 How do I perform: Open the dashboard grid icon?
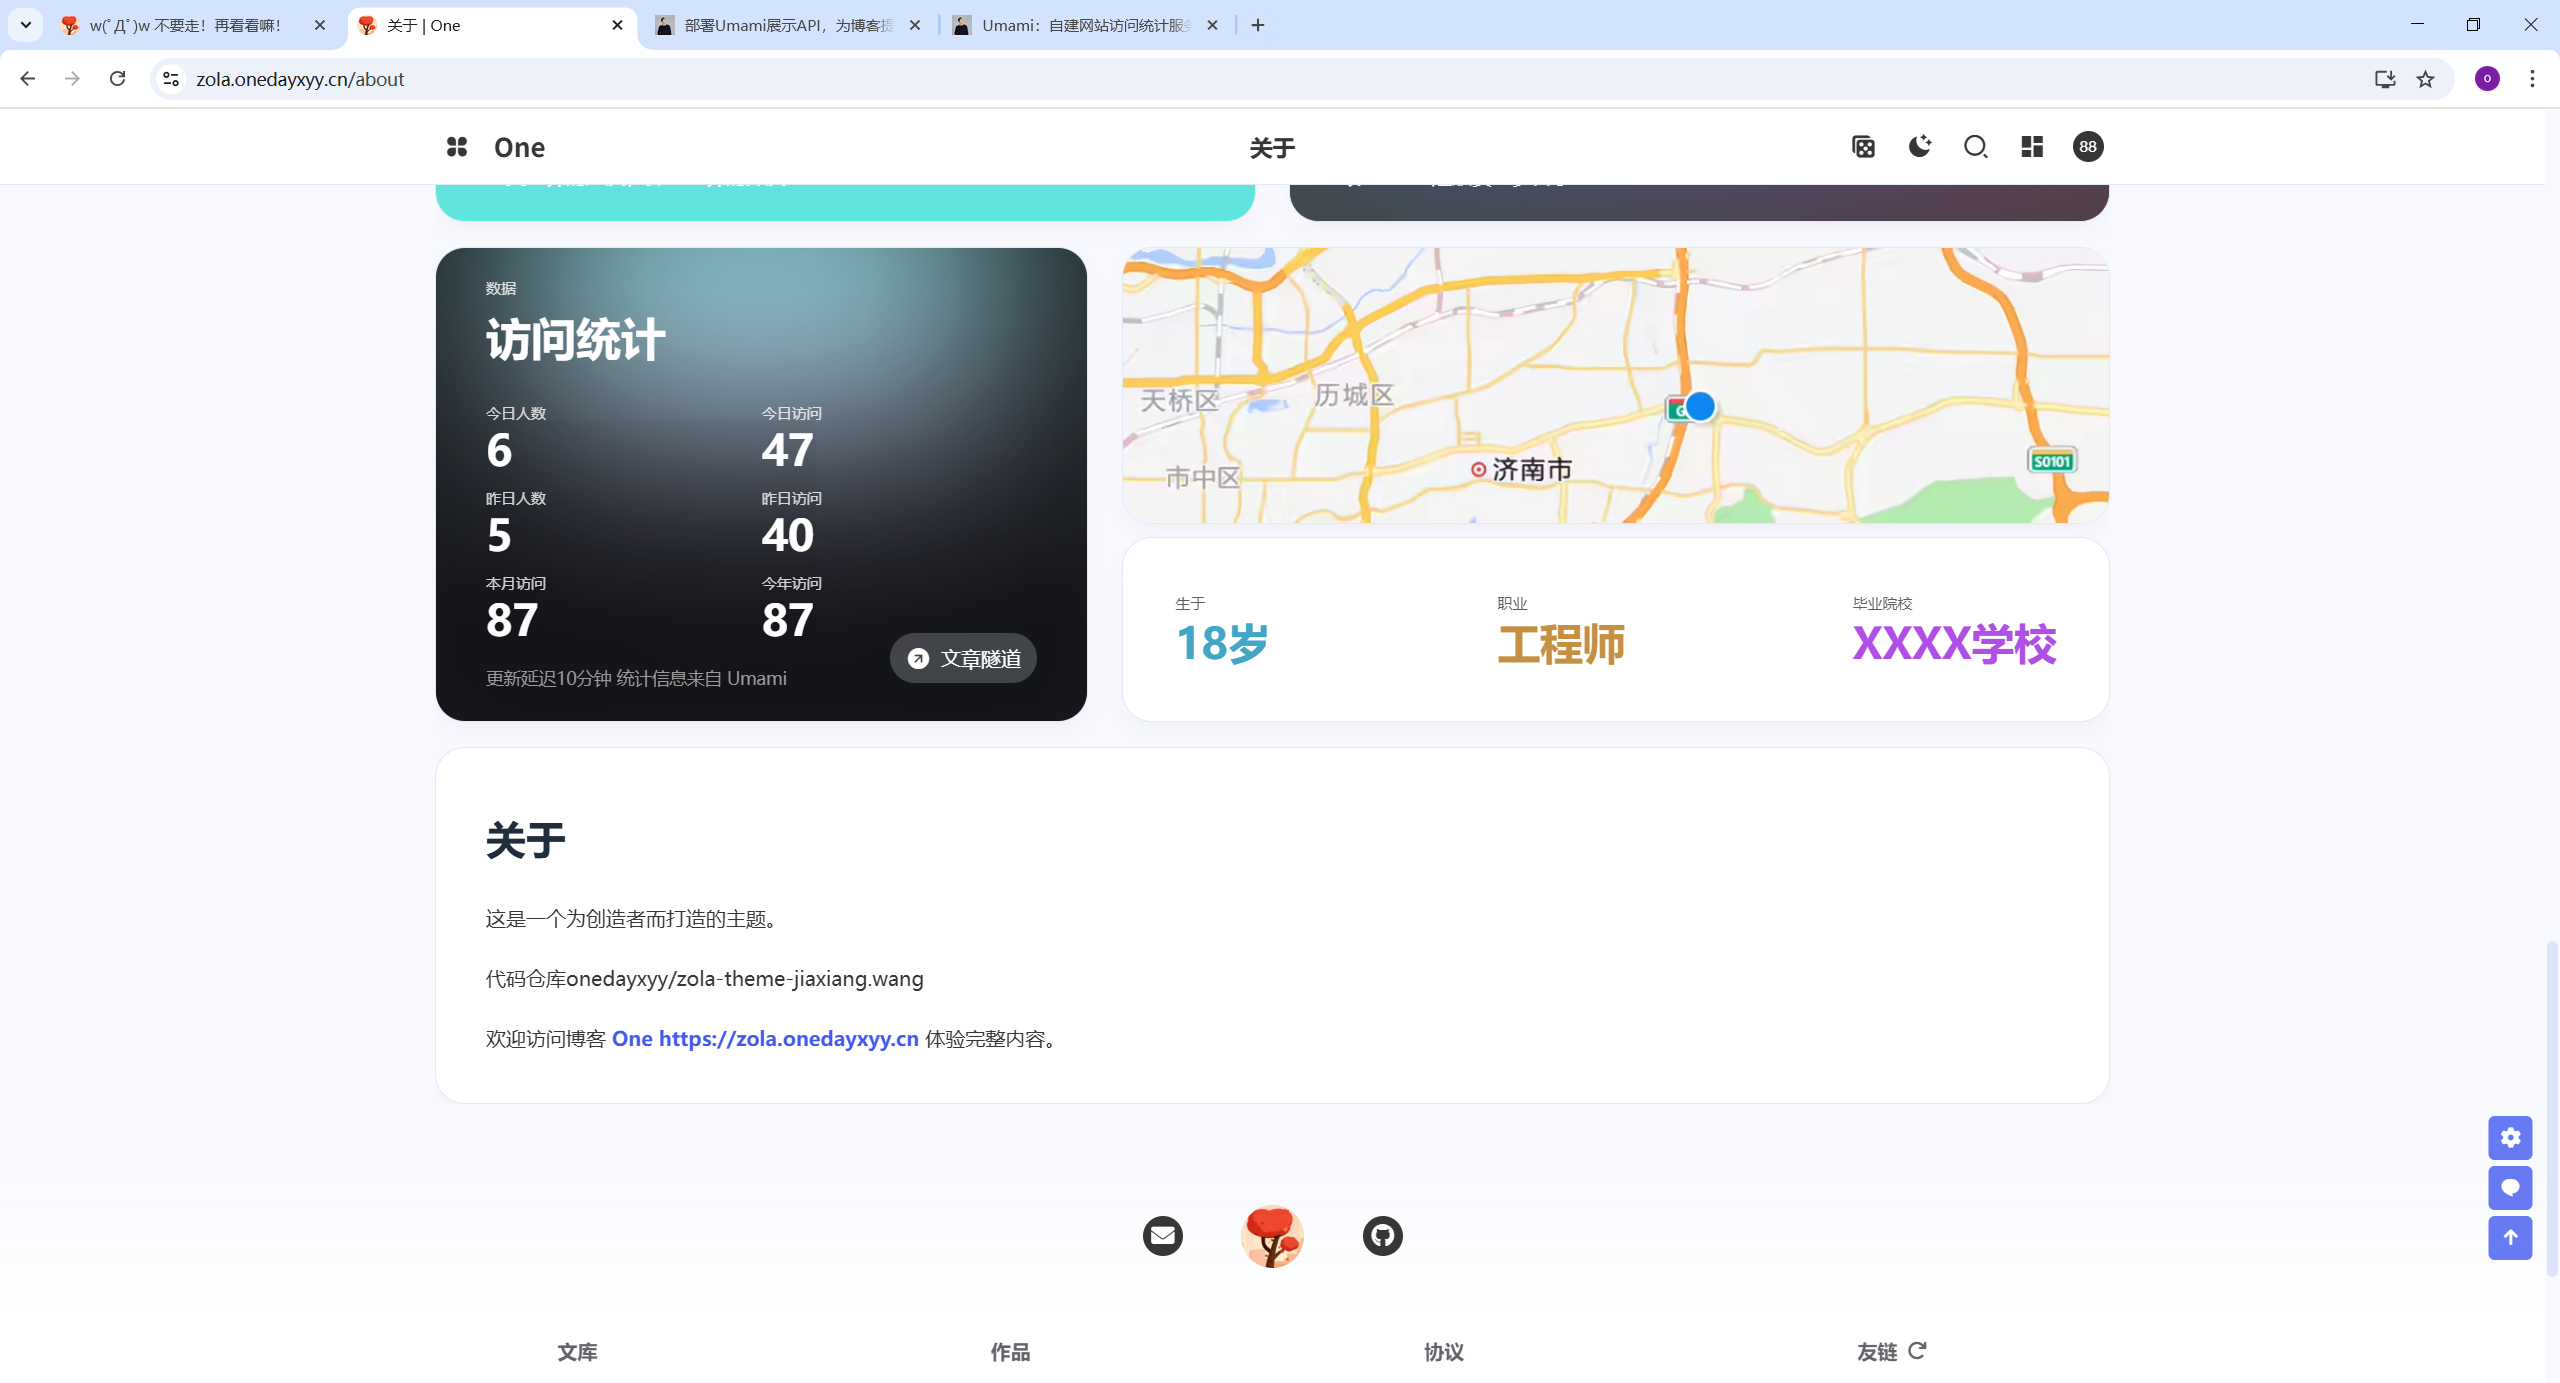2032,147
